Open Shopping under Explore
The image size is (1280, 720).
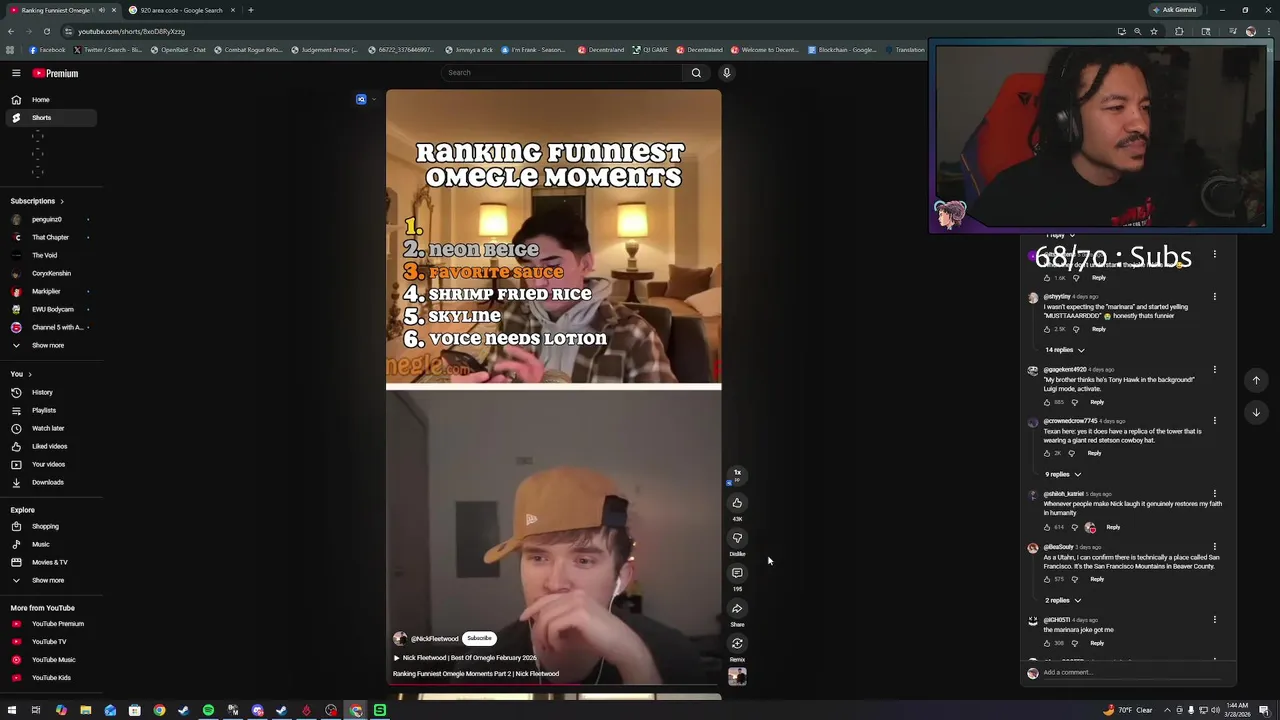point(50,526)
